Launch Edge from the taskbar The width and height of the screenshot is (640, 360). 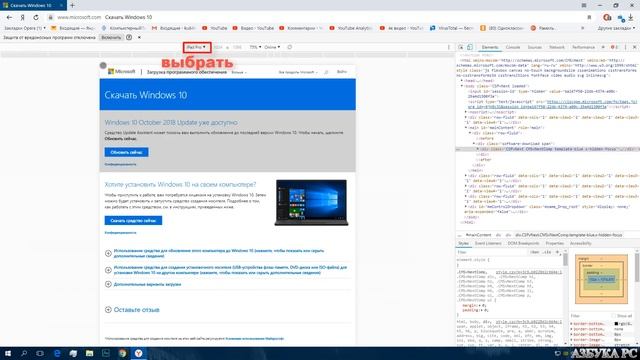[57, 353]
